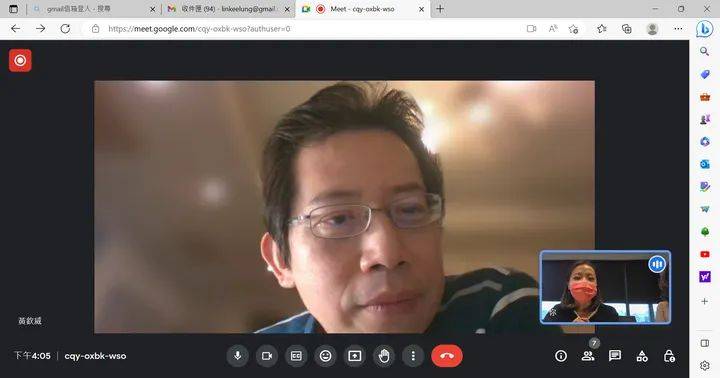Screen dimensions: 720x378
Task: Open a new browser tab
Action: (440, 9)
